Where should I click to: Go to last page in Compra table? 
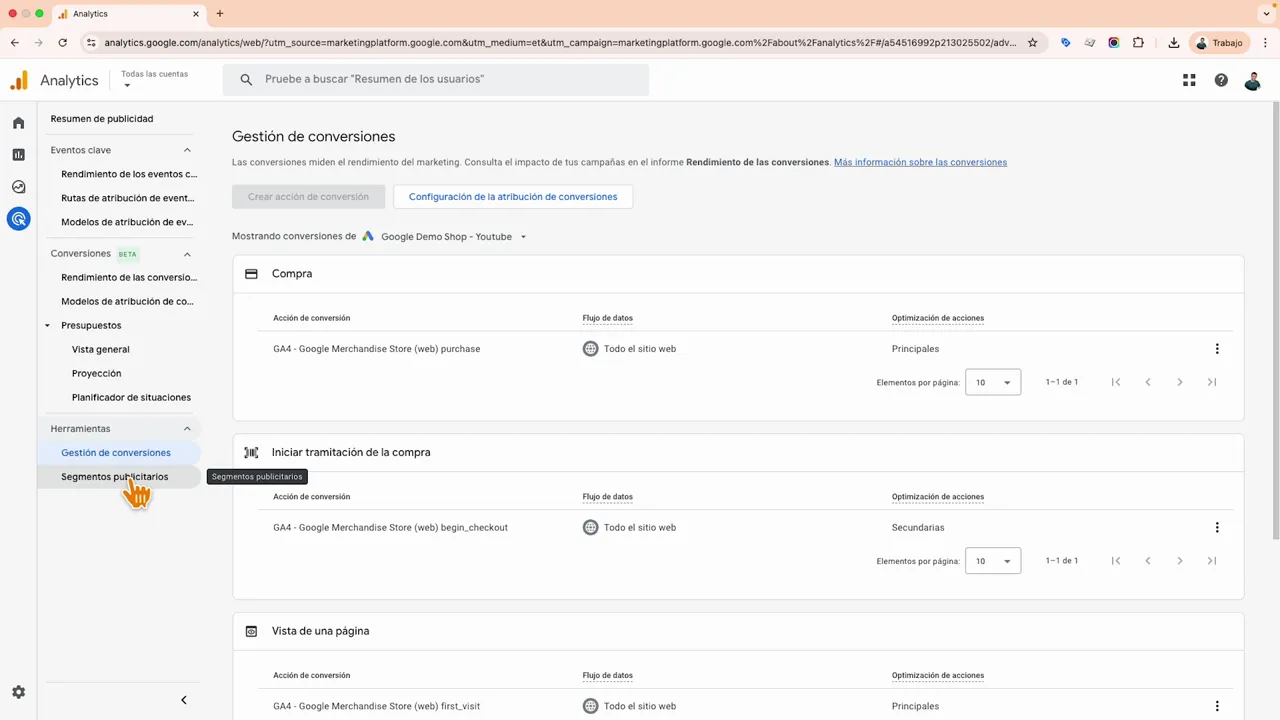(x=1212, y=382)
